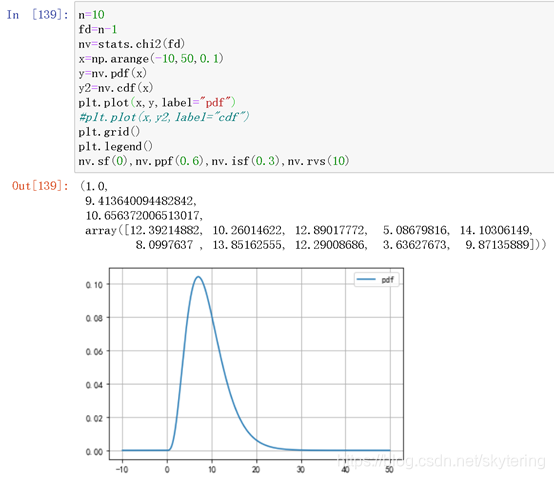This screenshot has height=479, width=554.
Task: Click the plt.plot(x,y,label="pdf") line
Action: 157,102
